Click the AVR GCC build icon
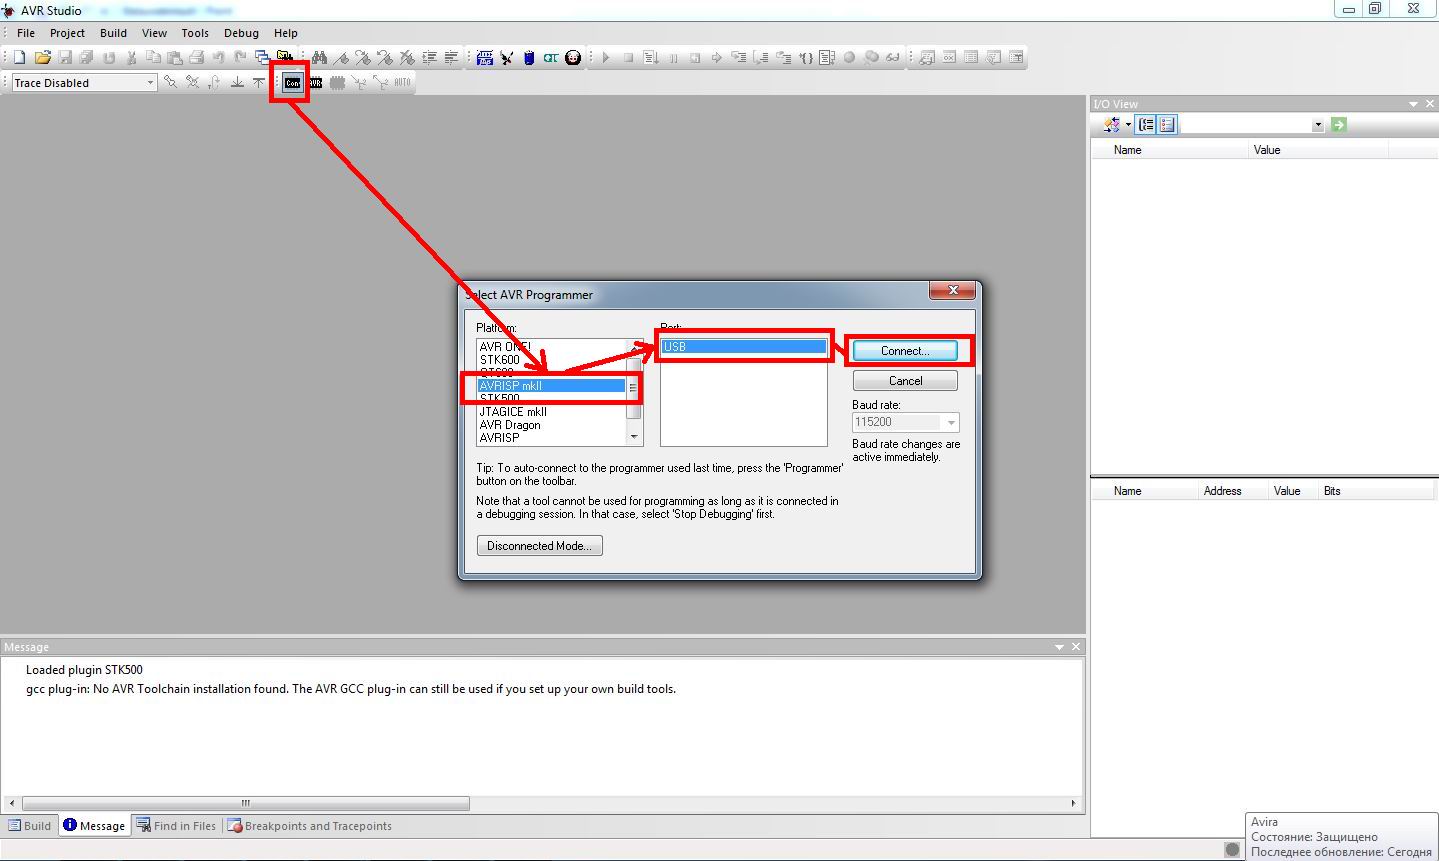 pyautogui.click(x=485, y=58)
